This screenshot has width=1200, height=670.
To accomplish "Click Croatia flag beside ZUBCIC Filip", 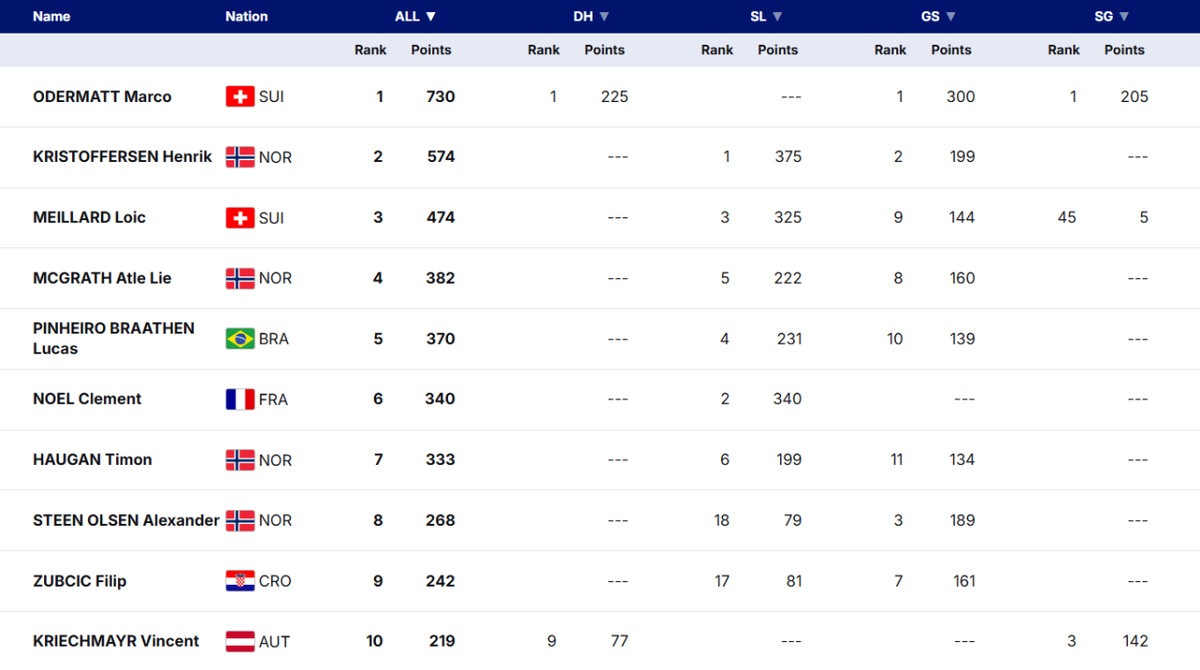I will tap(240, 581).
